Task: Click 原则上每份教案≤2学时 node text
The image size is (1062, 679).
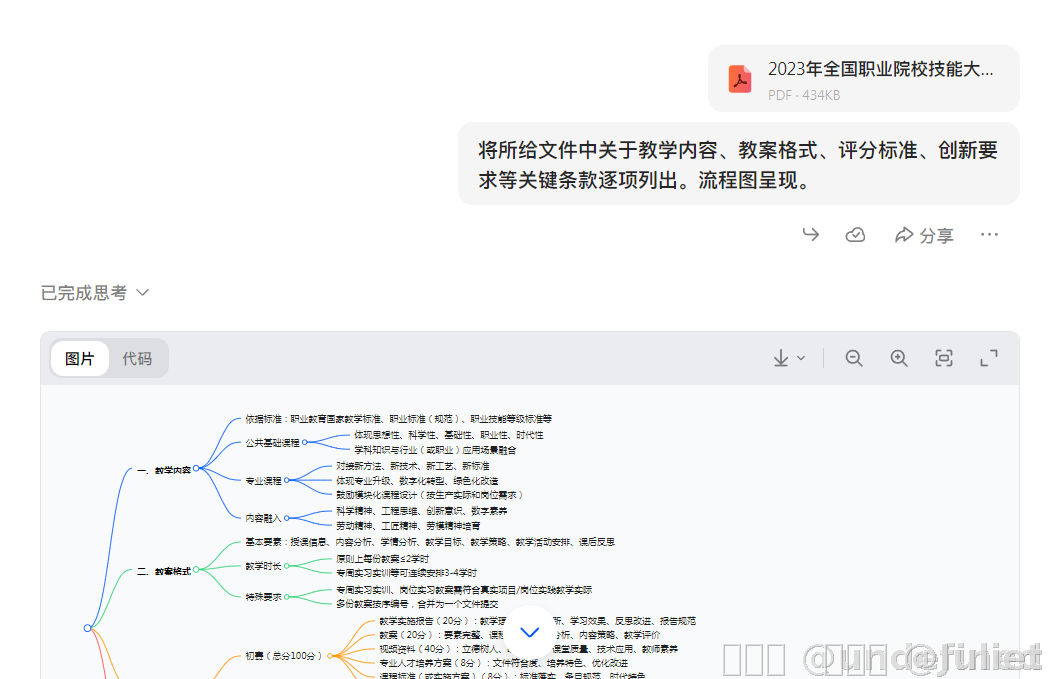Action: click(x=382, y=558)
